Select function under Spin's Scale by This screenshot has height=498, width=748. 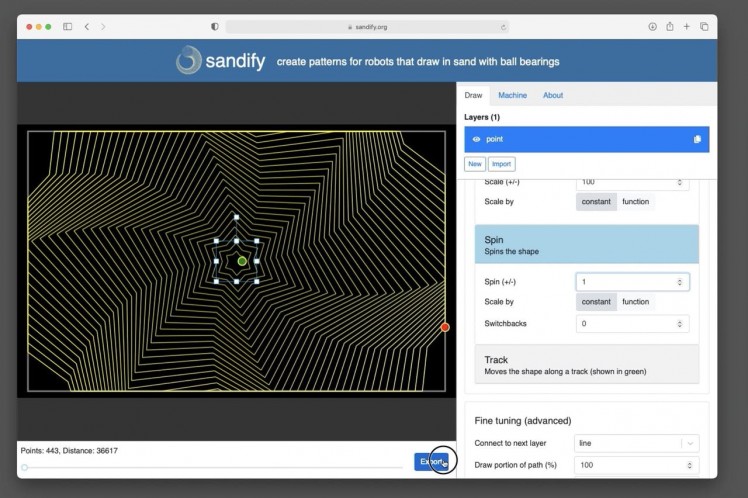click(635, 302)
